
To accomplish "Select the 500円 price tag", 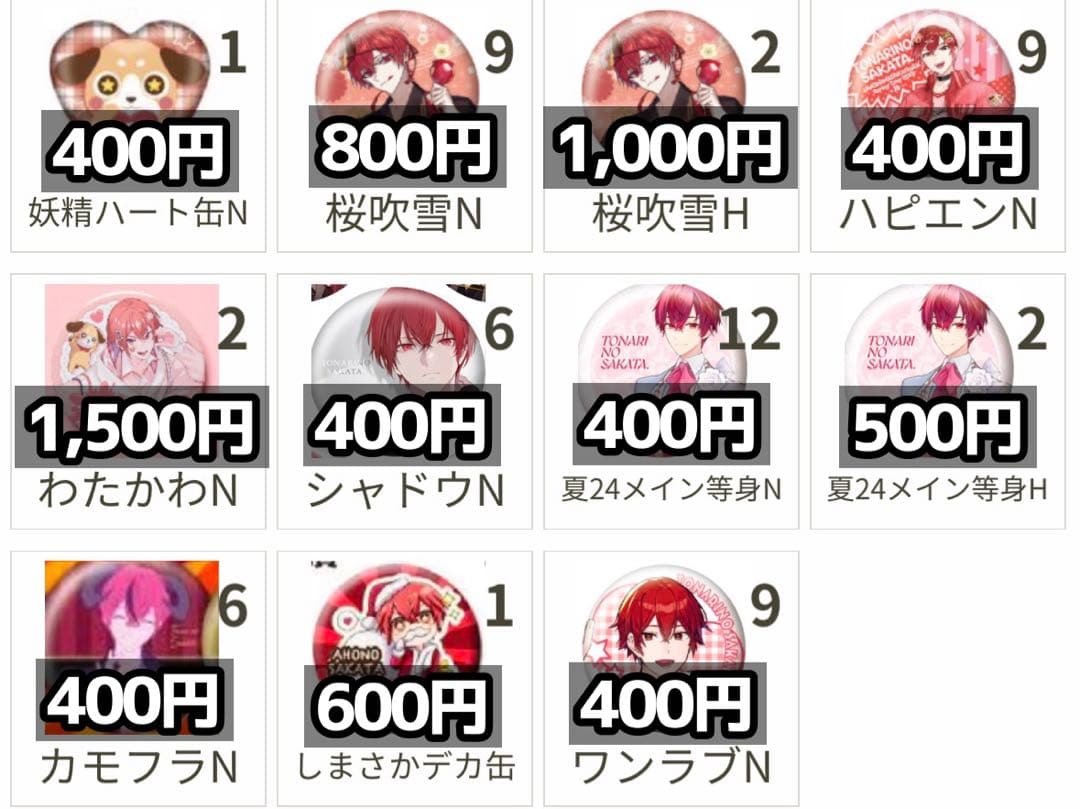I will point(937,427).
